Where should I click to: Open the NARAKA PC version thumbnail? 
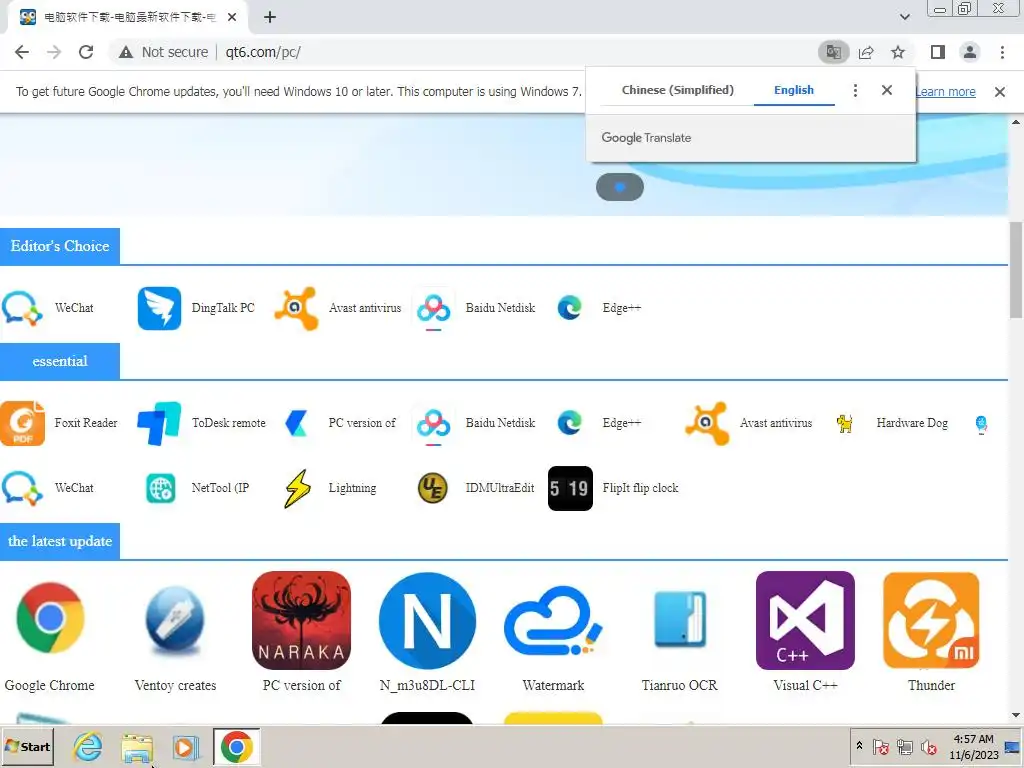tap(301, 620)
